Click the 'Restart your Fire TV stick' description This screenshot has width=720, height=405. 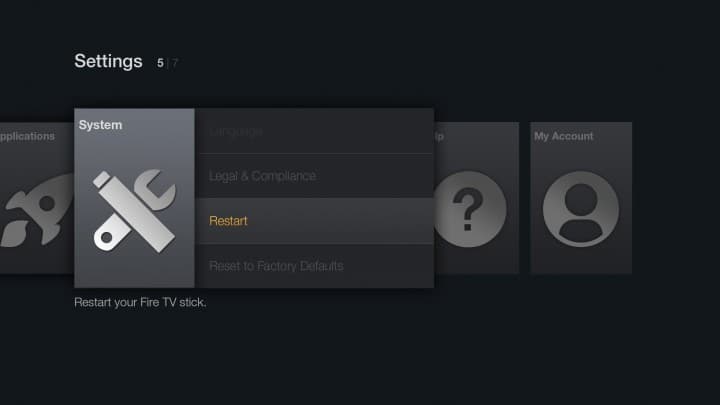[x=140, y=301]
